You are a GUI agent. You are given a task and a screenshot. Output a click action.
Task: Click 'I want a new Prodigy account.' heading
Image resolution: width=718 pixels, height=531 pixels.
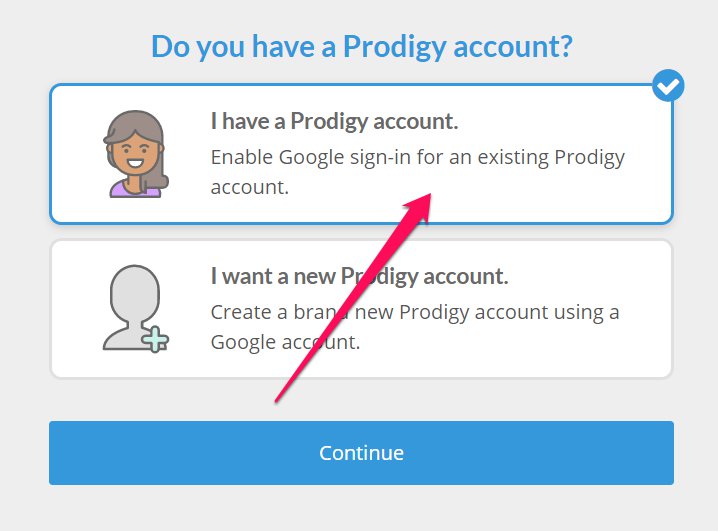click(x=359, y=276)
